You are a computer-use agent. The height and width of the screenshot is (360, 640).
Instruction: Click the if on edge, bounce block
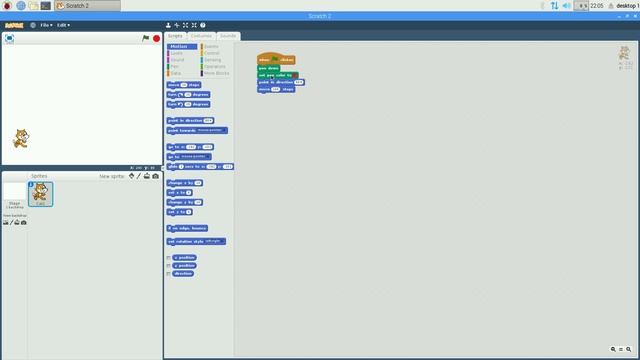[x=187, y=229]
